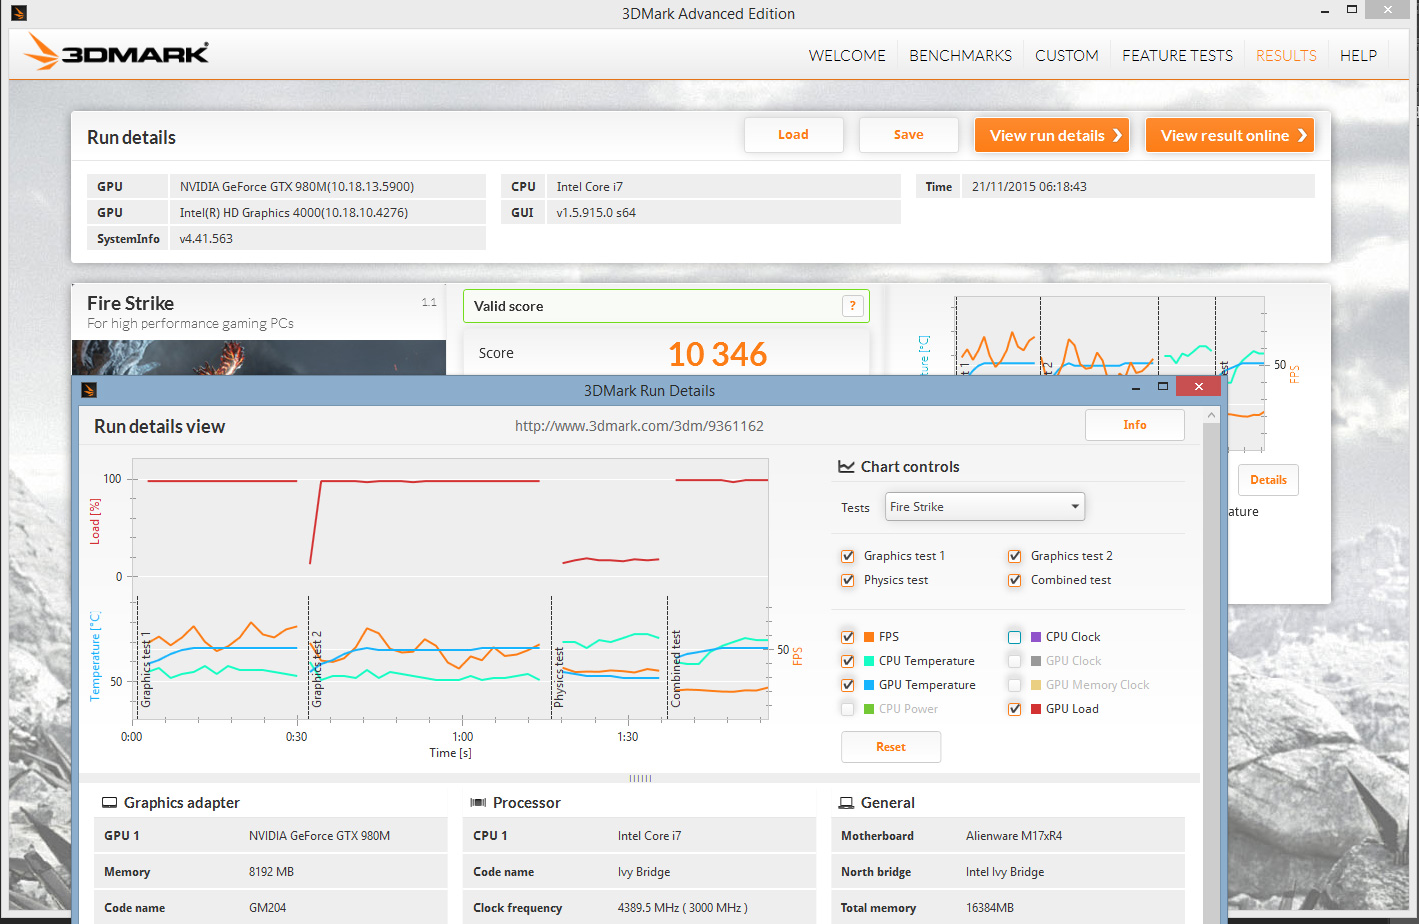Open the FEATURE TESTS tab
The height and width of the screenshot is (924, 1419).
coord(1177,56)
